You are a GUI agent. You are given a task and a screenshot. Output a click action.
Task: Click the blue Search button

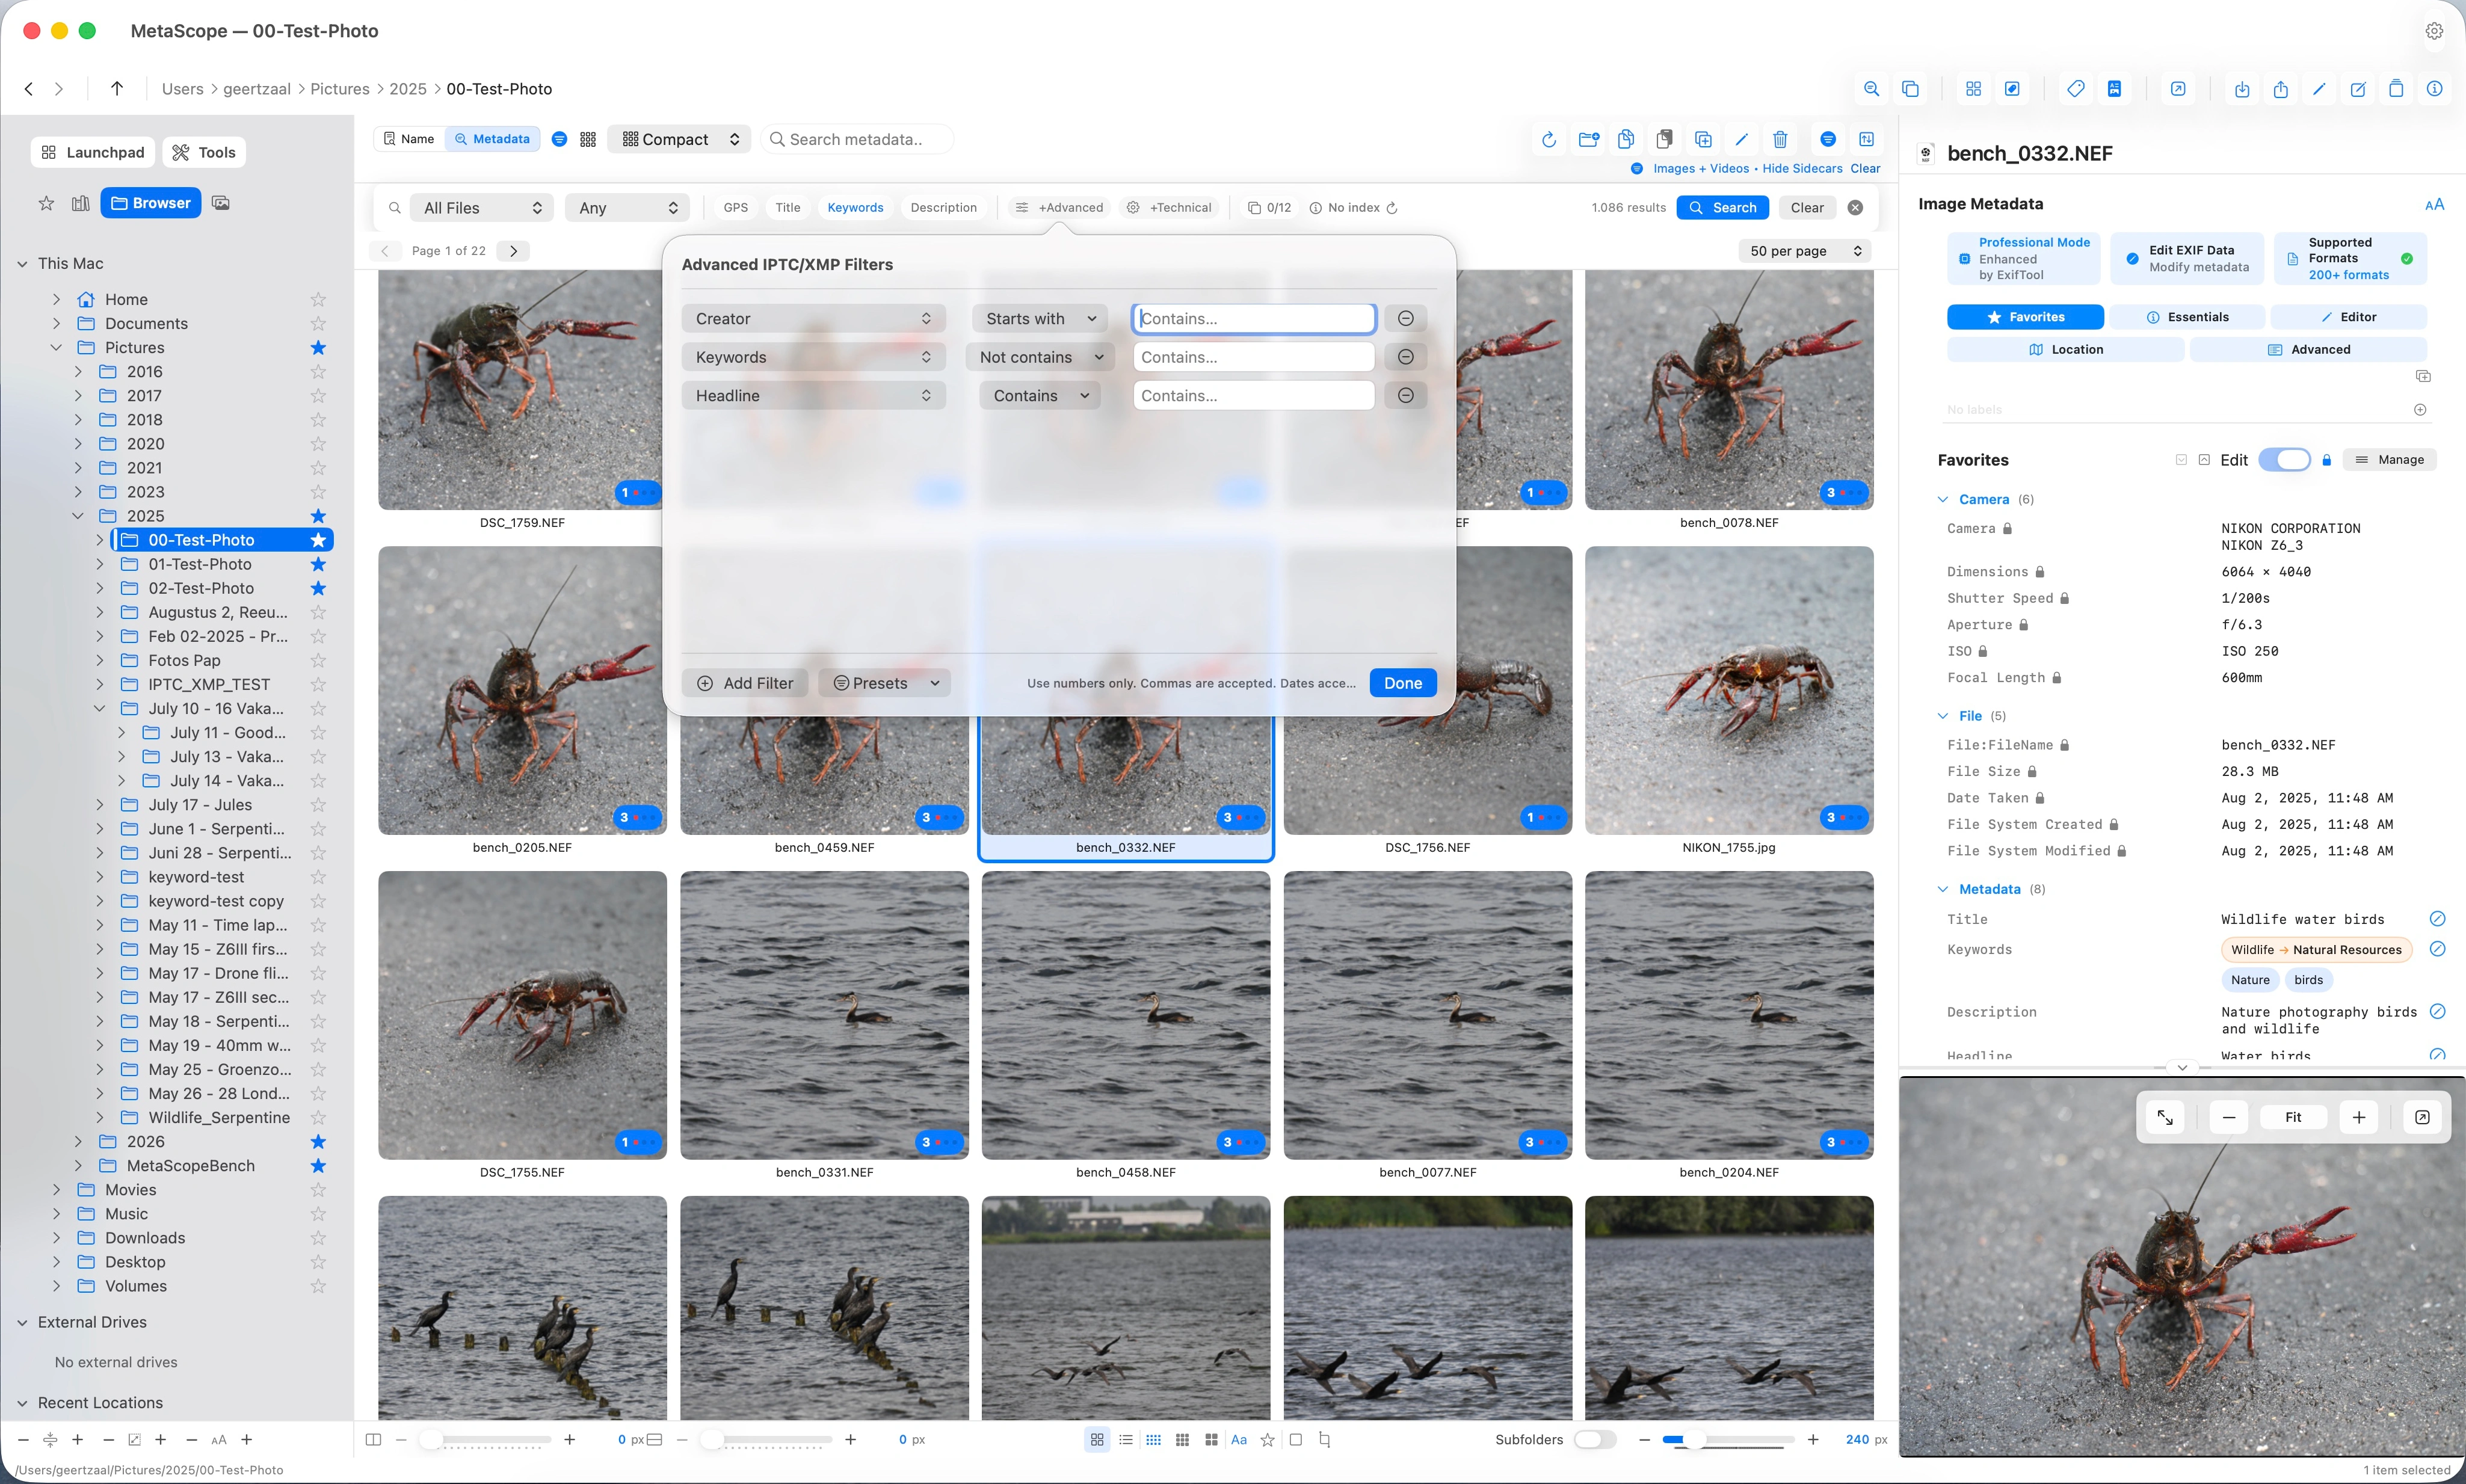click(x=1723, y=208)
